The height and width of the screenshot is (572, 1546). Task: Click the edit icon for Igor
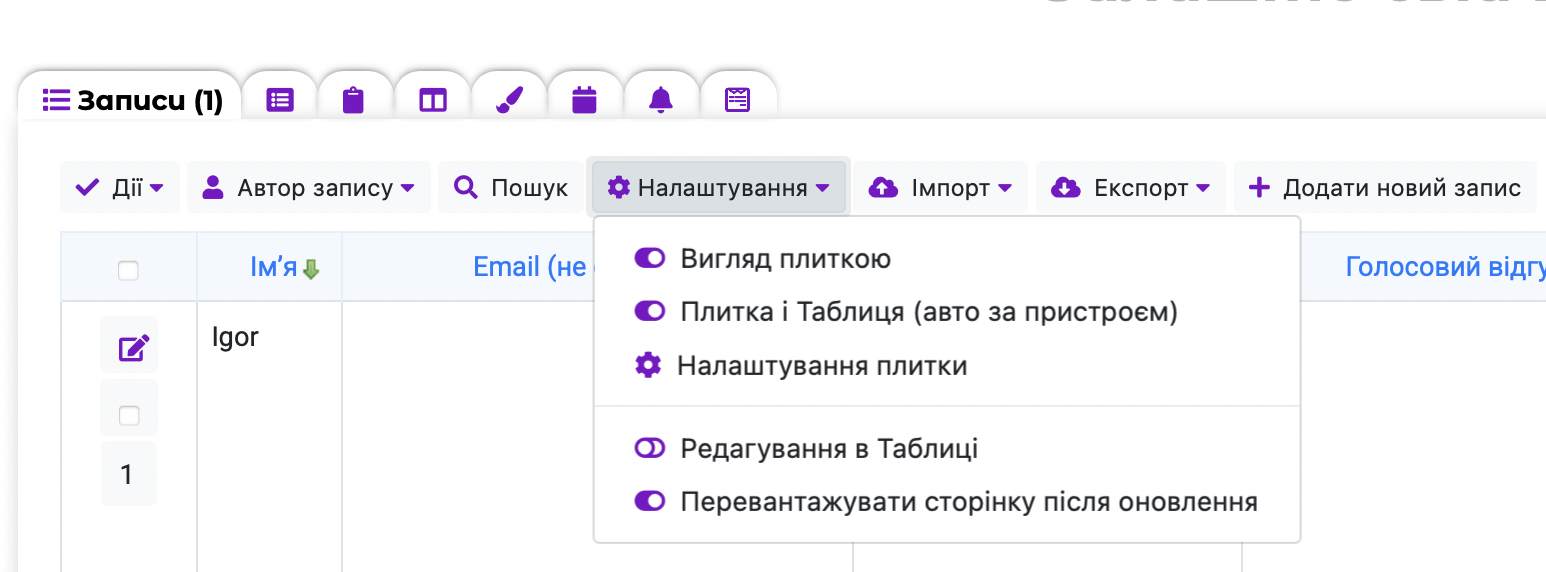pyautogui.click(x=134, y=348)
